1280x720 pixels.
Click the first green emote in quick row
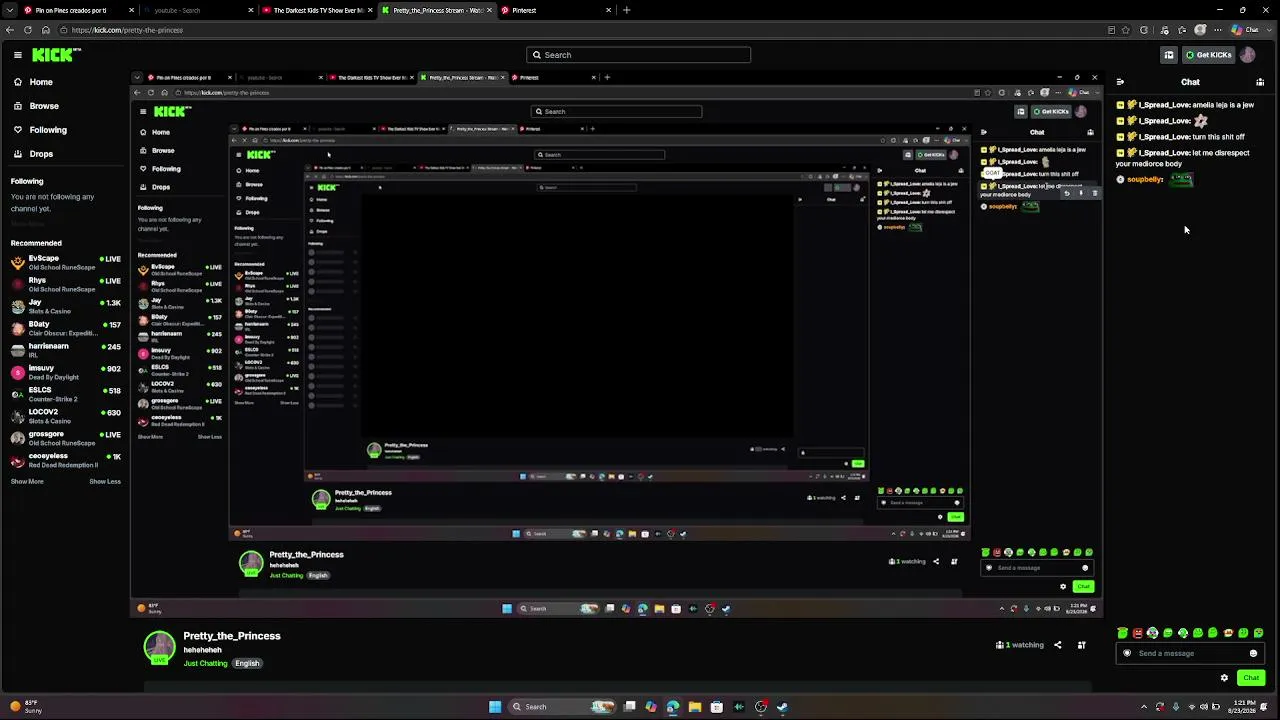coord(1123,633)
